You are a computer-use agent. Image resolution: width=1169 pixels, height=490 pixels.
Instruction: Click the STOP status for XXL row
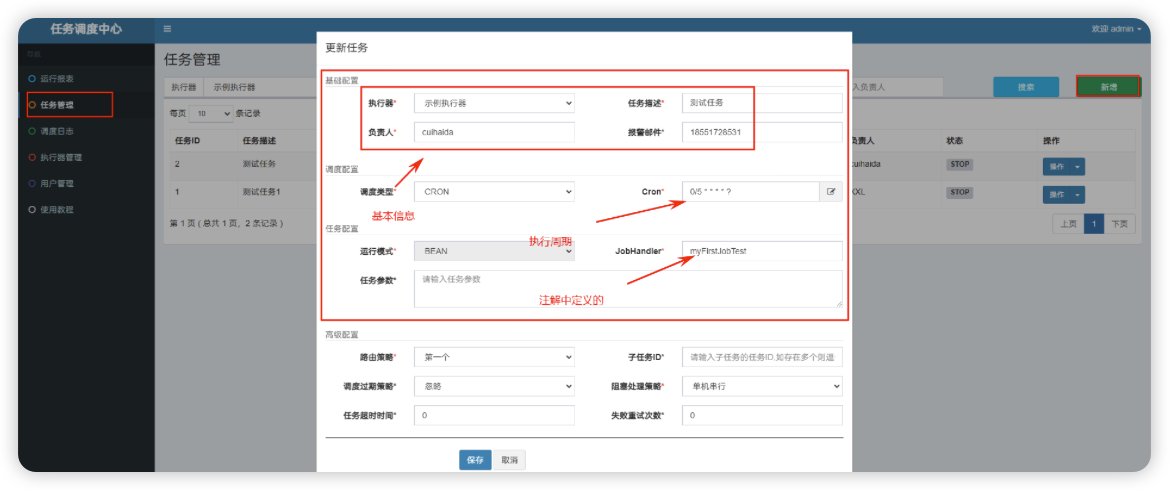coord(960,192)
